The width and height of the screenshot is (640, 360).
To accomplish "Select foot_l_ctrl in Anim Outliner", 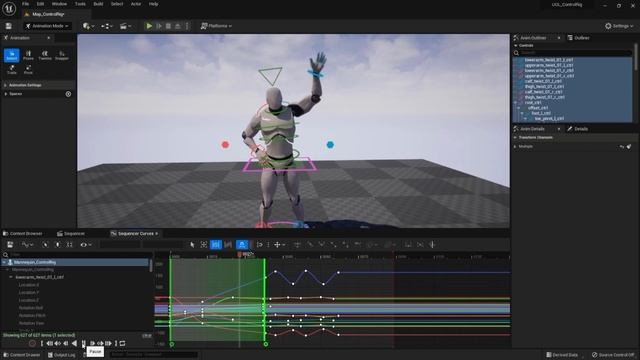I will coord(541,113).
